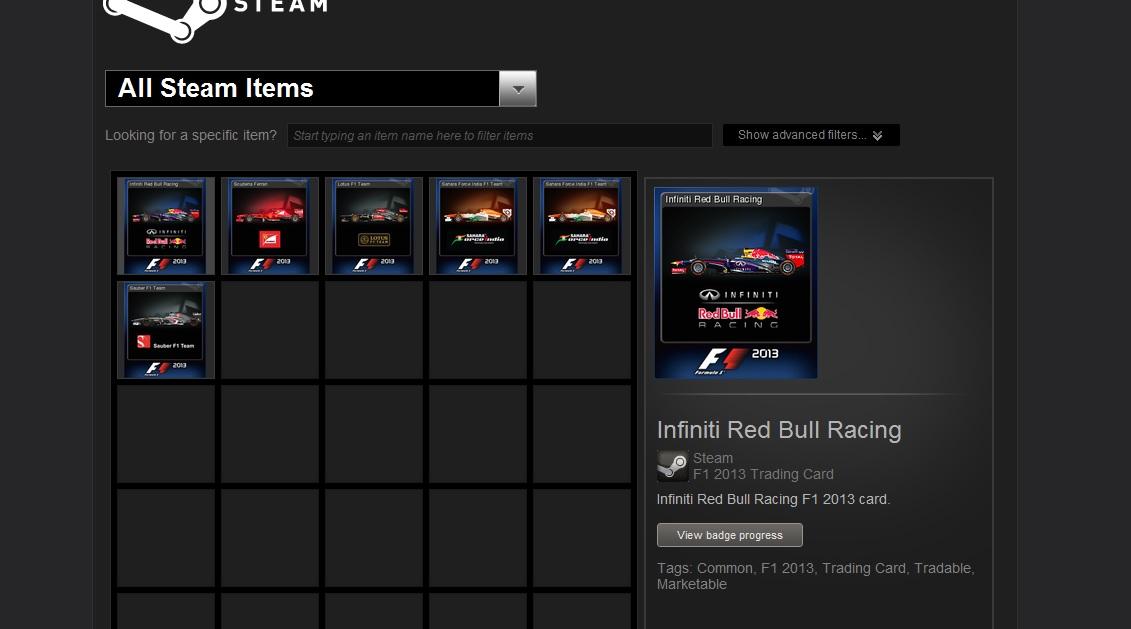Click the Looking for a specific item label
Viewport: 1131px width, 629px height.
[x=191, y=136]
